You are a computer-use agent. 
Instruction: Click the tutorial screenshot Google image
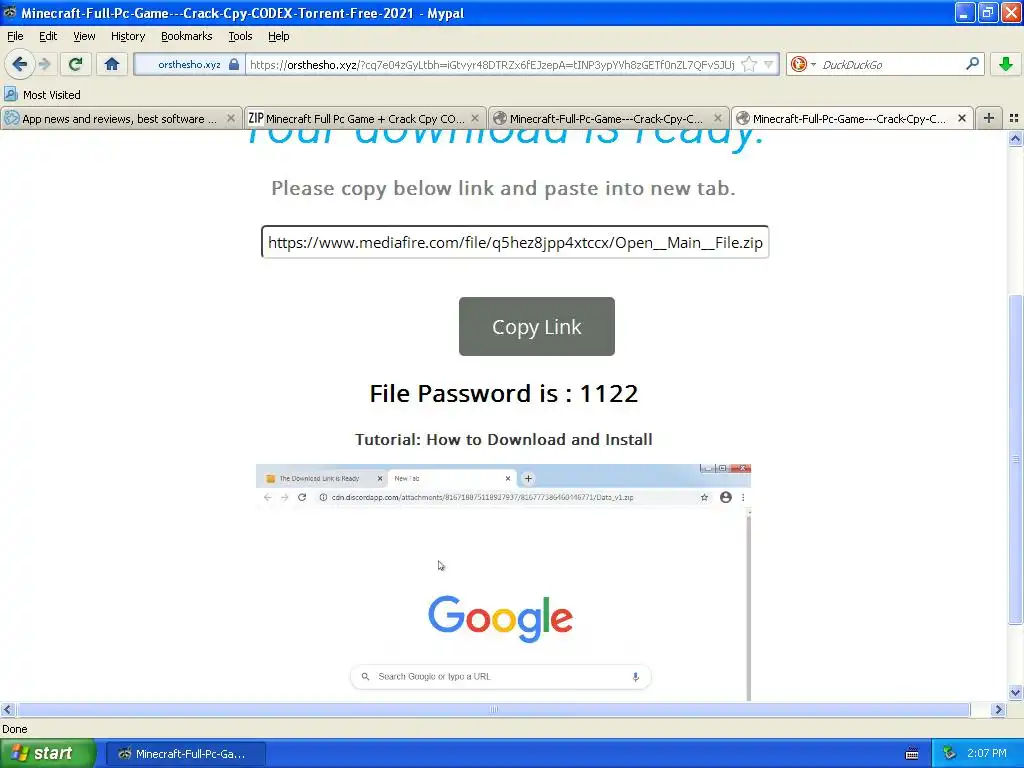coord(503,583)
